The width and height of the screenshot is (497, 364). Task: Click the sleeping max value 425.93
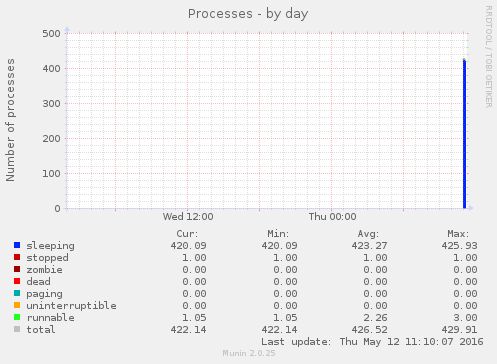click(459, 246)
